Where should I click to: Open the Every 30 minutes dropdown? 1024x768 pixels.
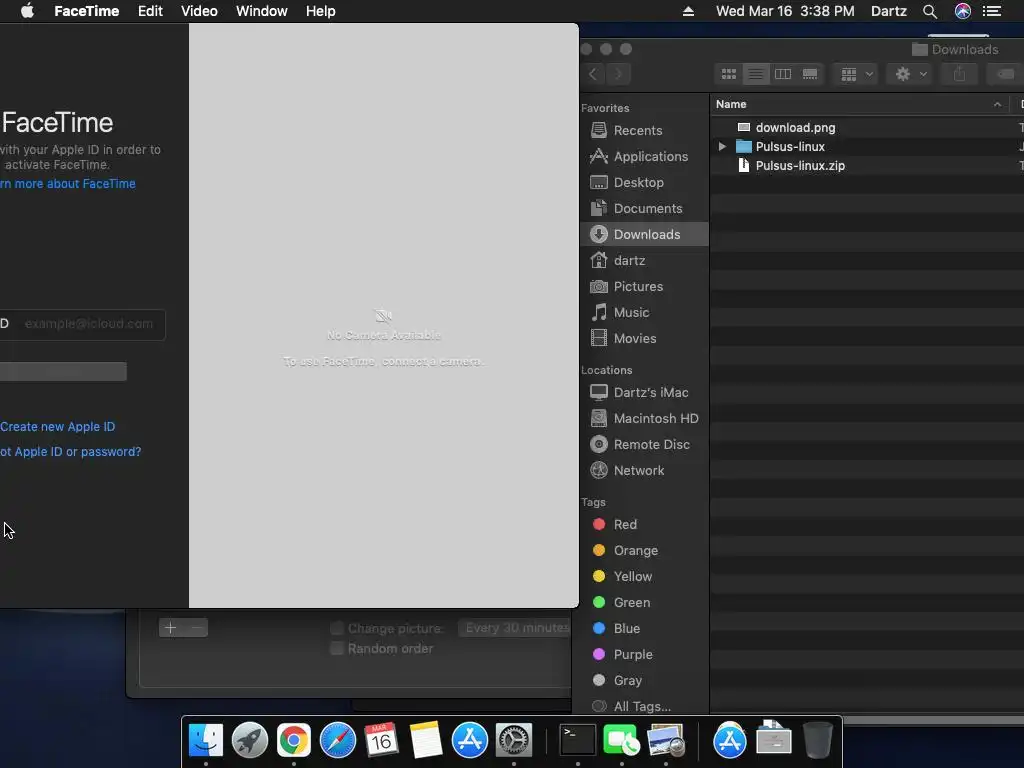[514, 628]
